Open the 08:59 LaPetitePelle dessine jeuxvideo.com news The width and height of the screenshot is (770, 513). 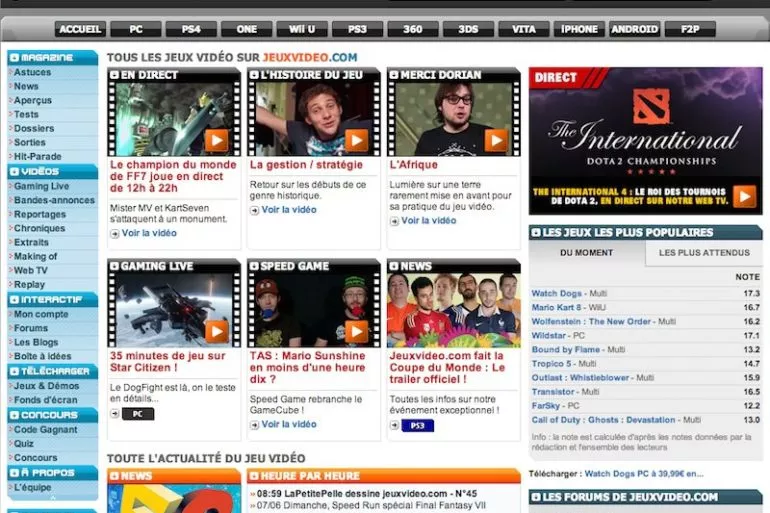(x=366, y=494)
